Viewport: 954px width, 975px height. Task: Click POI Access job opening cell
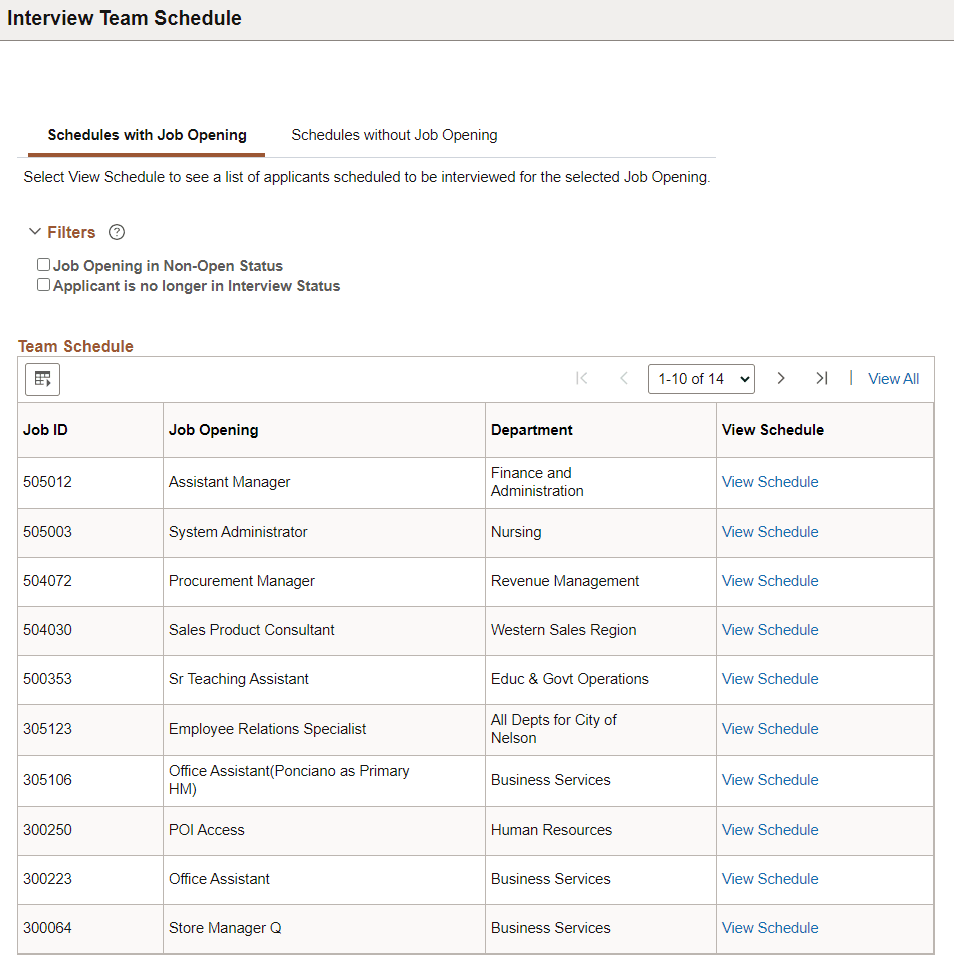[x=324, y=830]
